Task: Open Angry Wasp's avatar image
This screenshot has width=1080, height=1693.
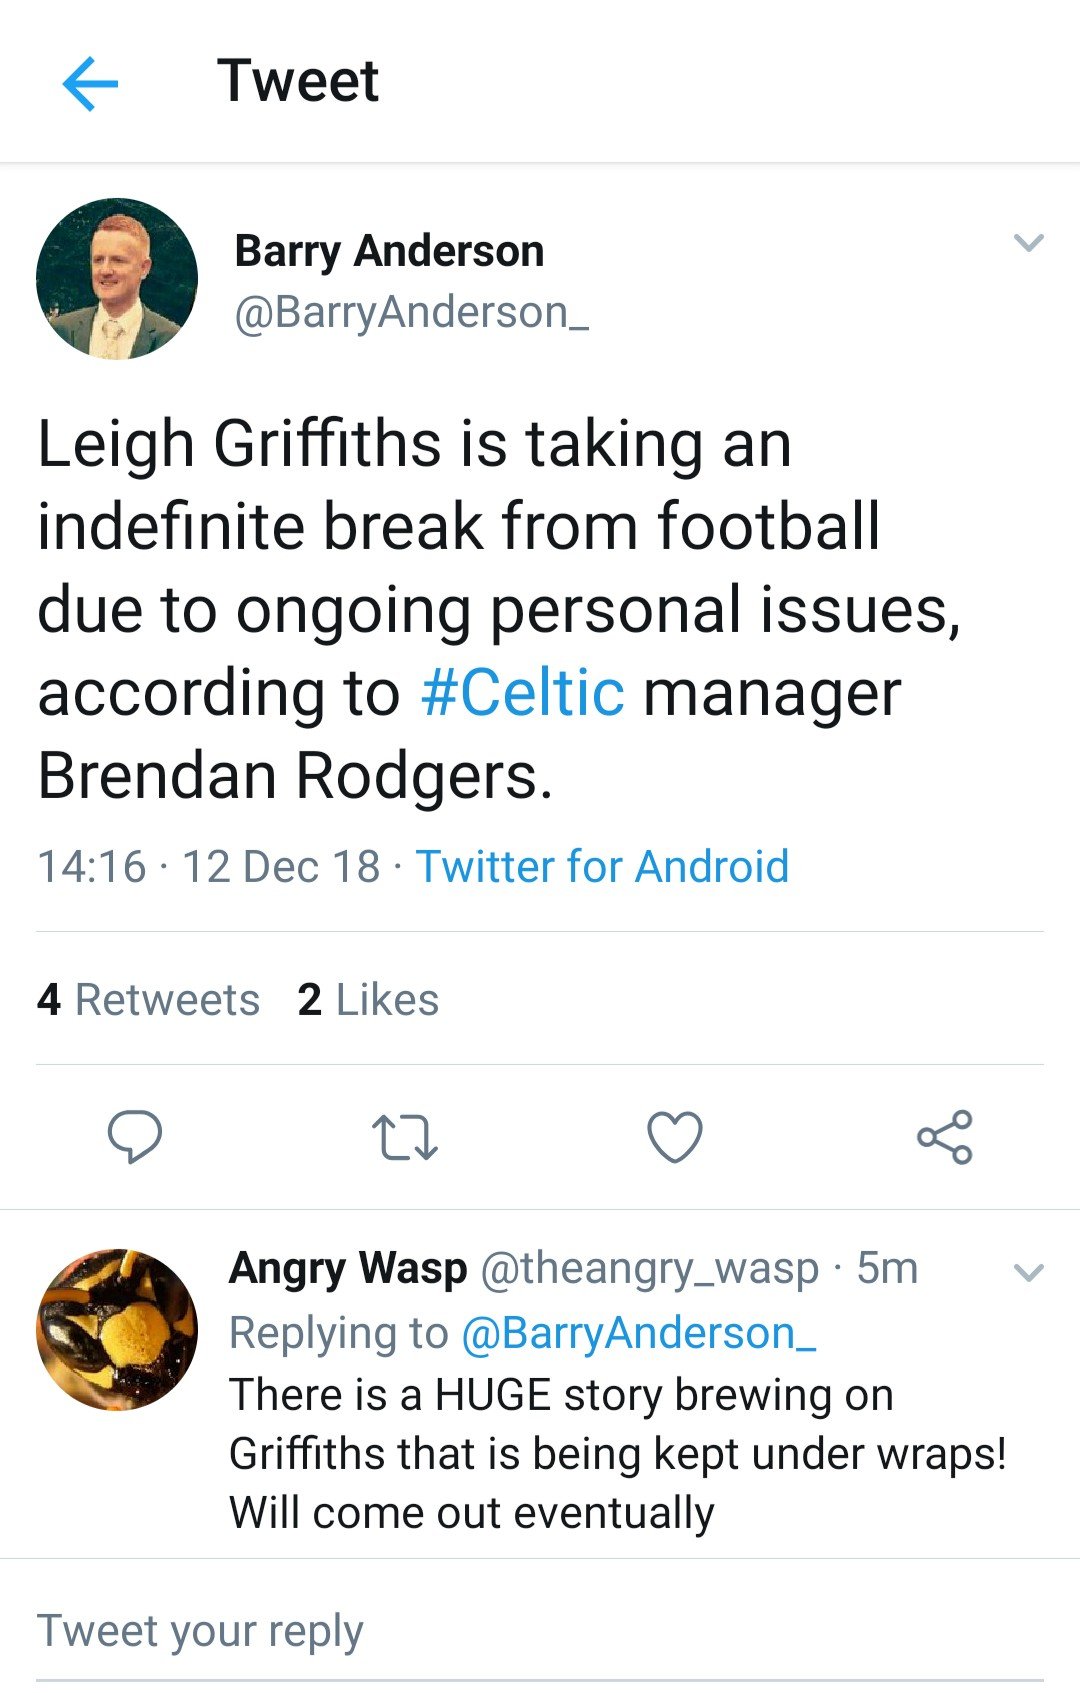Action: pyautogui.click(x=117, y=1329)
